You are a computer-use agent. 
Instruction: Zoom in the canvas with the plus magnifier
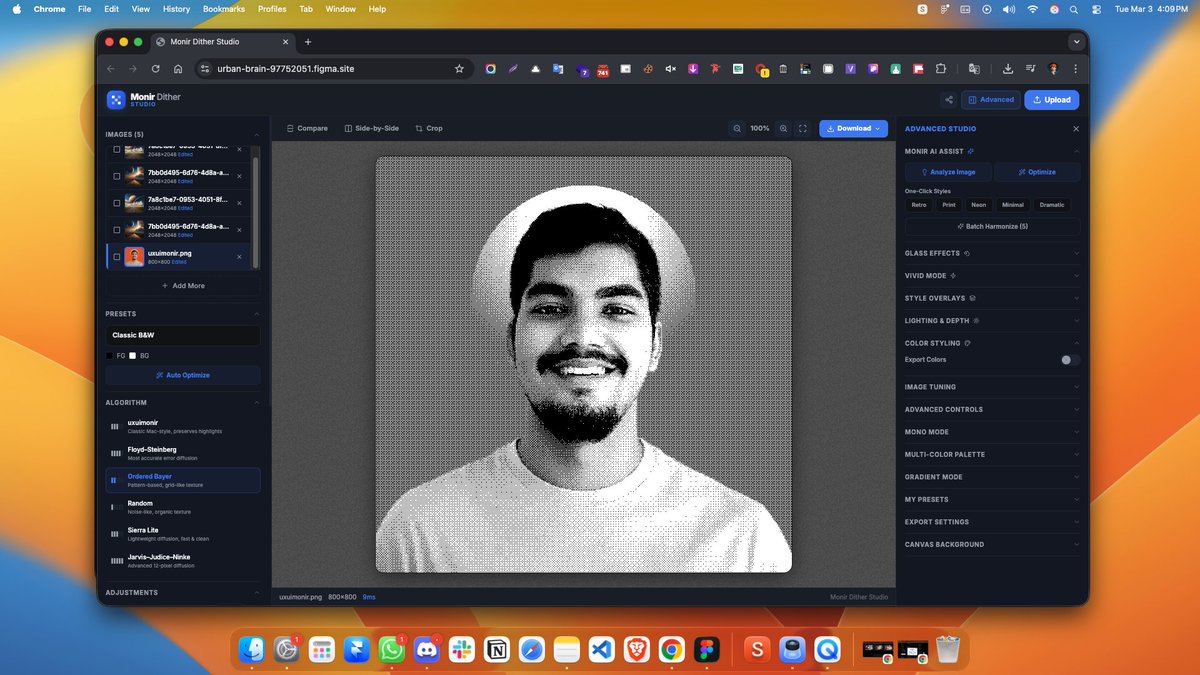pyautogui.click(x=783, y=128)
